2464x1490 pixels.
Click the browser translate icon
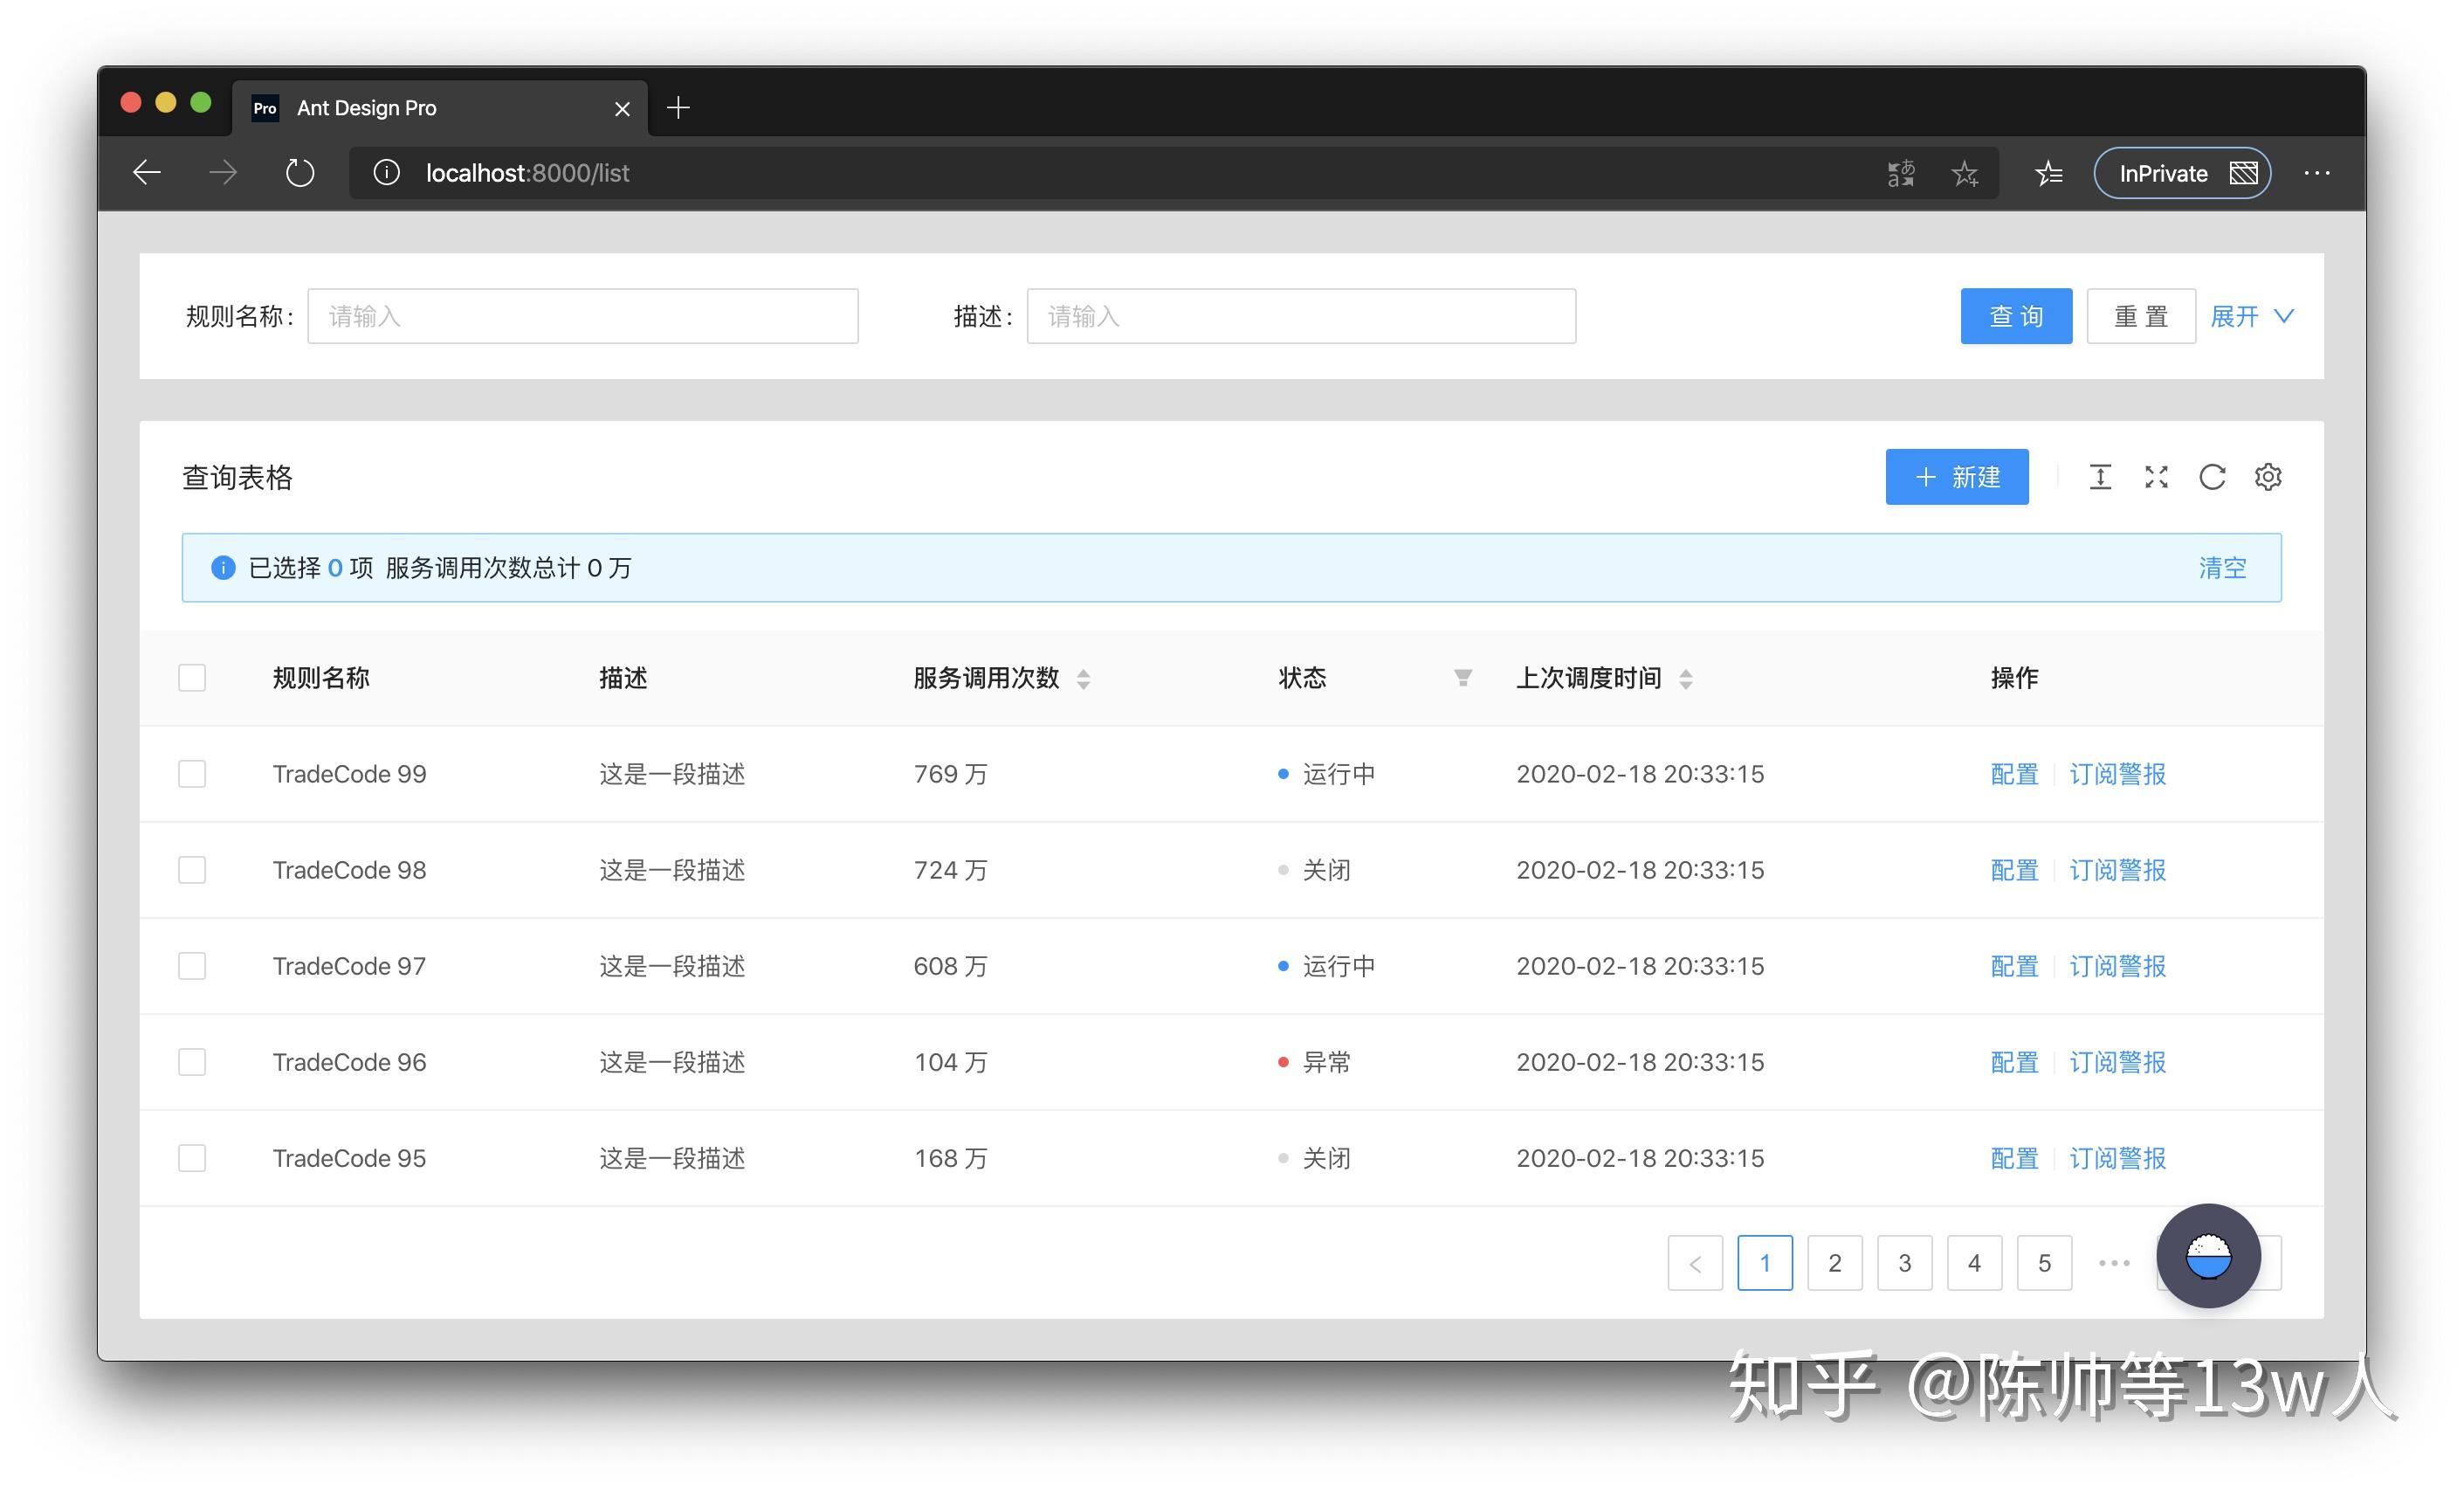tap(1901, 173)
